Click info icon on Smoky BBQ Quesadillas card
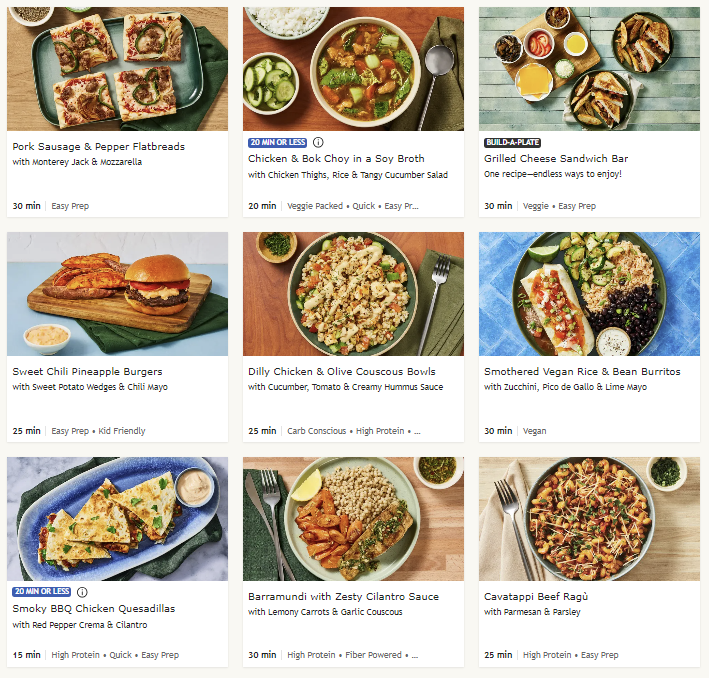Image resolution: width=709 pixels, height=678 pixels. 82,592
